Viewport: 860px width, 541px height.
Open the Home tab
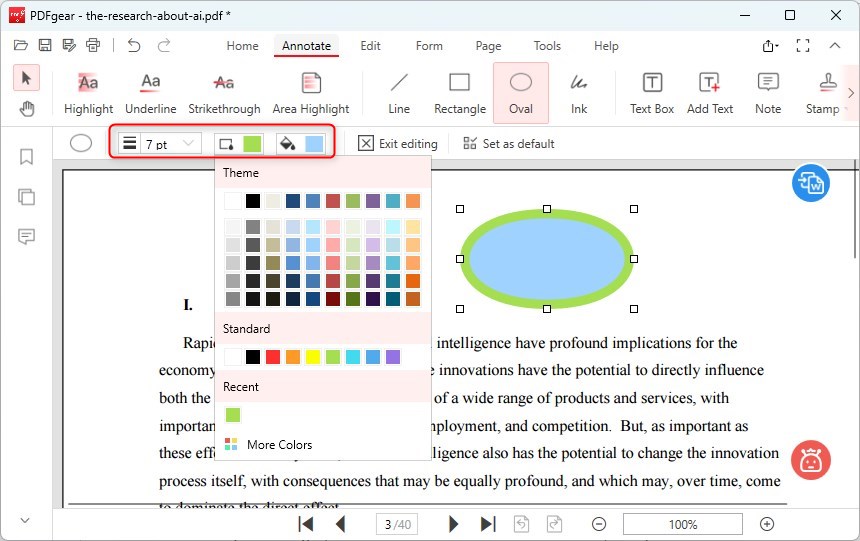click(x=242, y=46)
